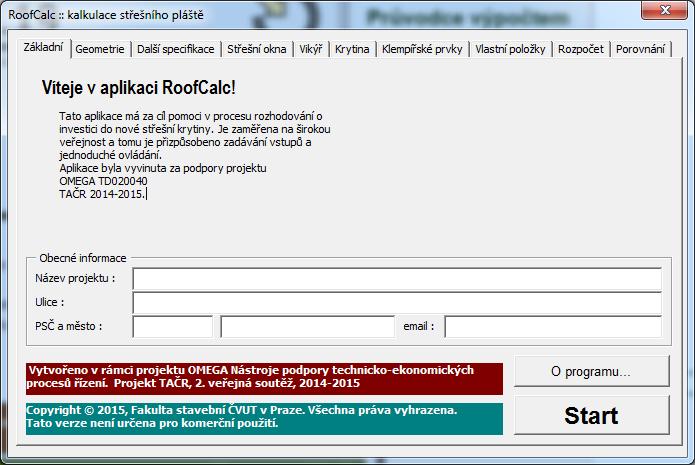This screenshot has width=695, height=465.
Task: Switch to the Základní tab
Action: (x=43, y=47)
